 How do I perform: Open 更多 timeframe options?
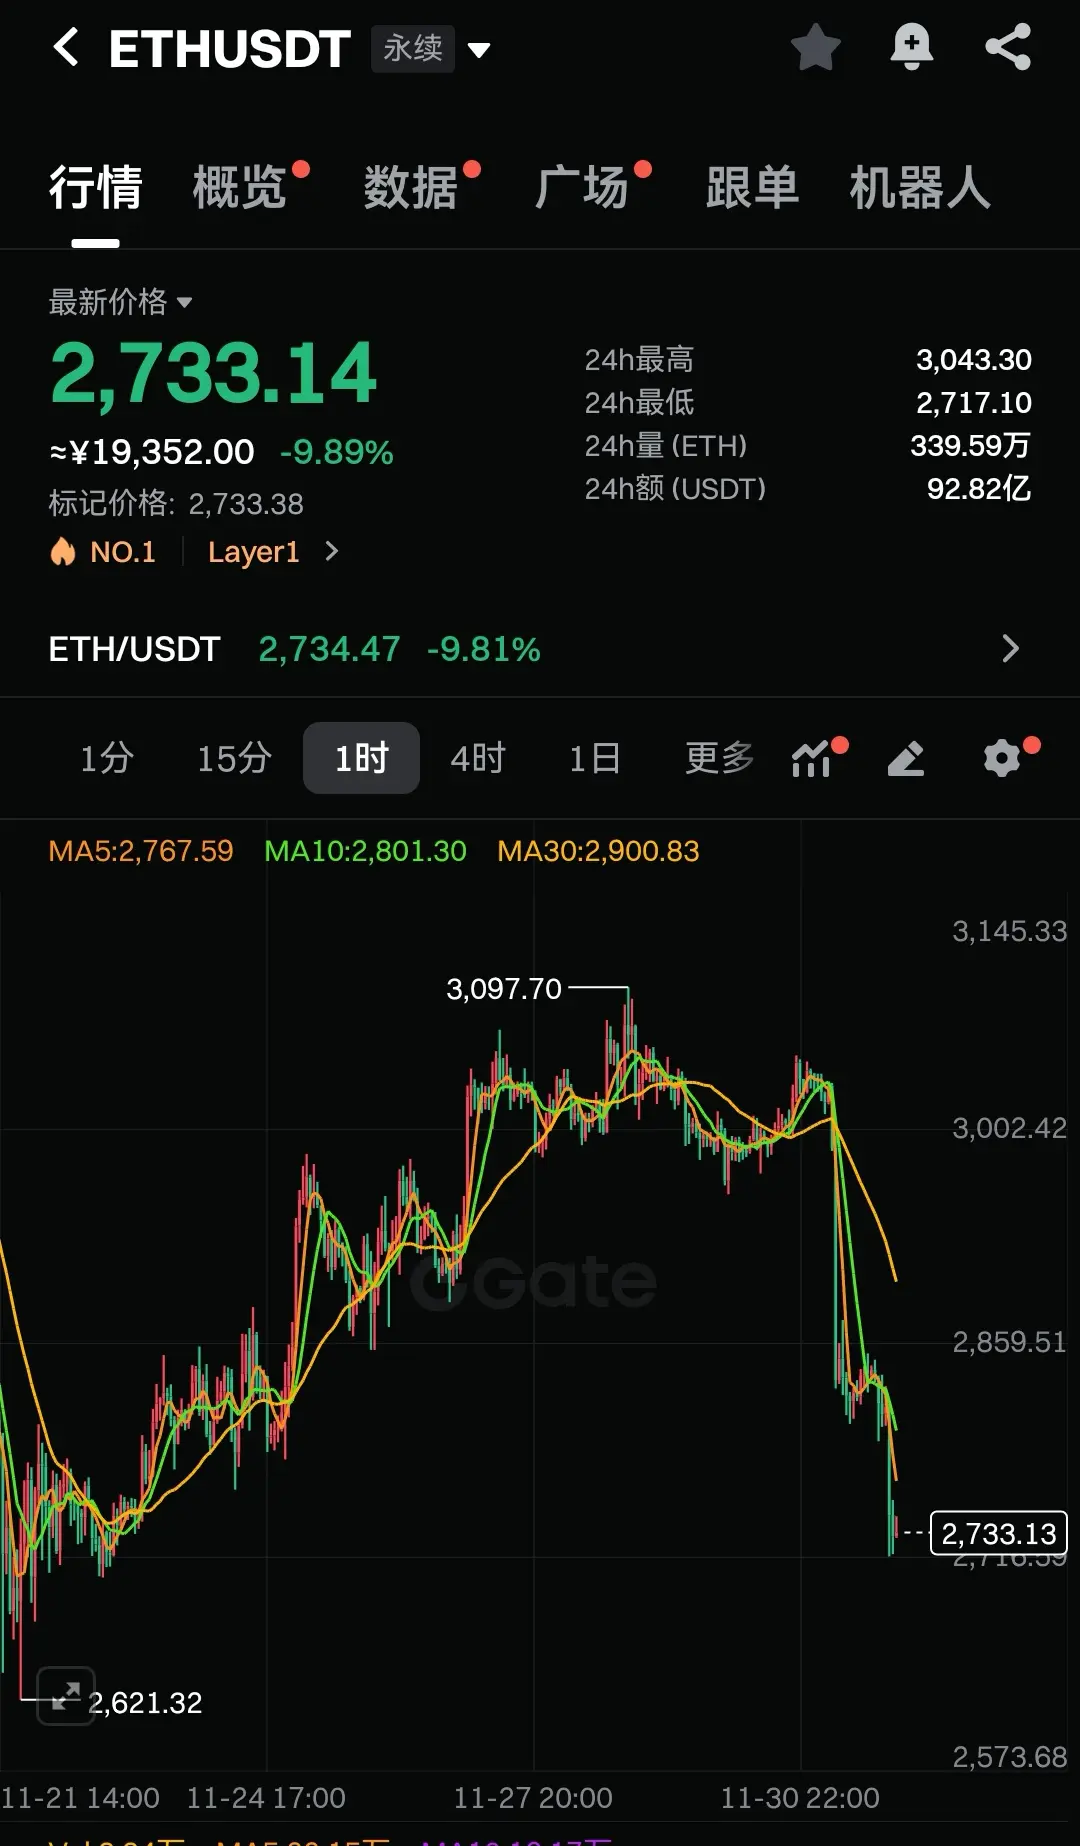pos(719,758)
